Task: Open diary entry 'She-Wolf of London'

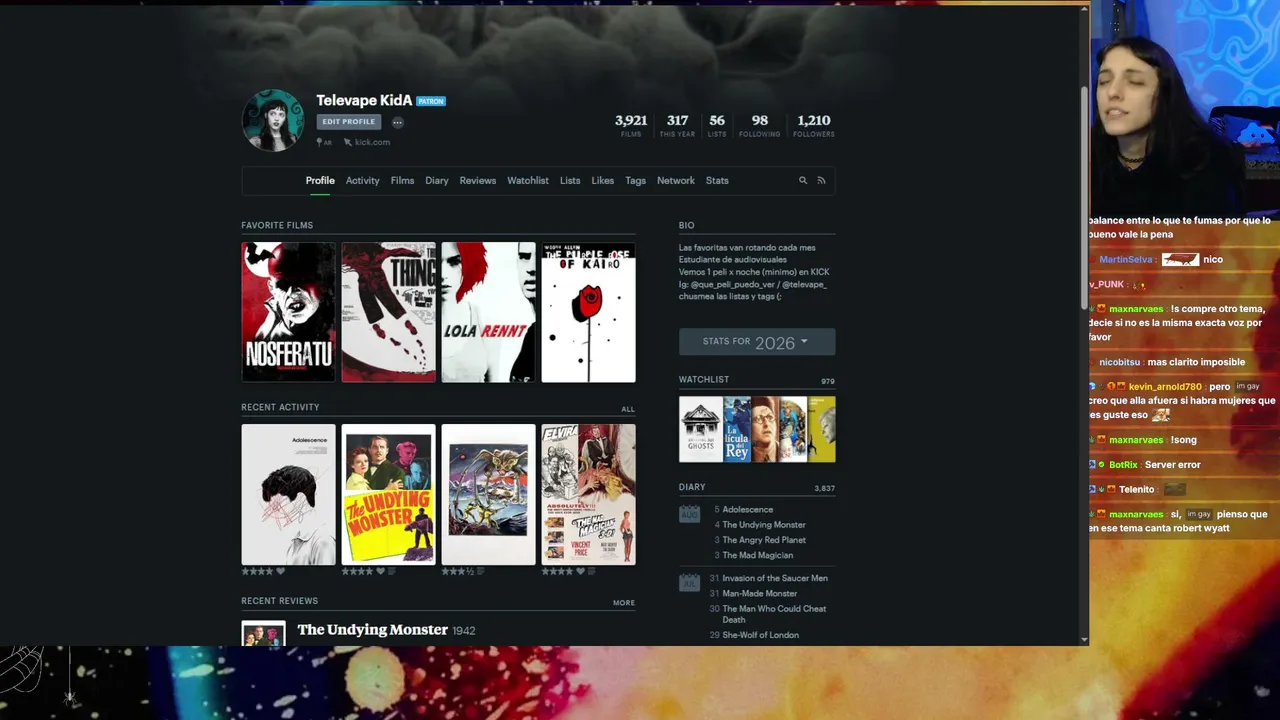Action: tap(761, 635)
